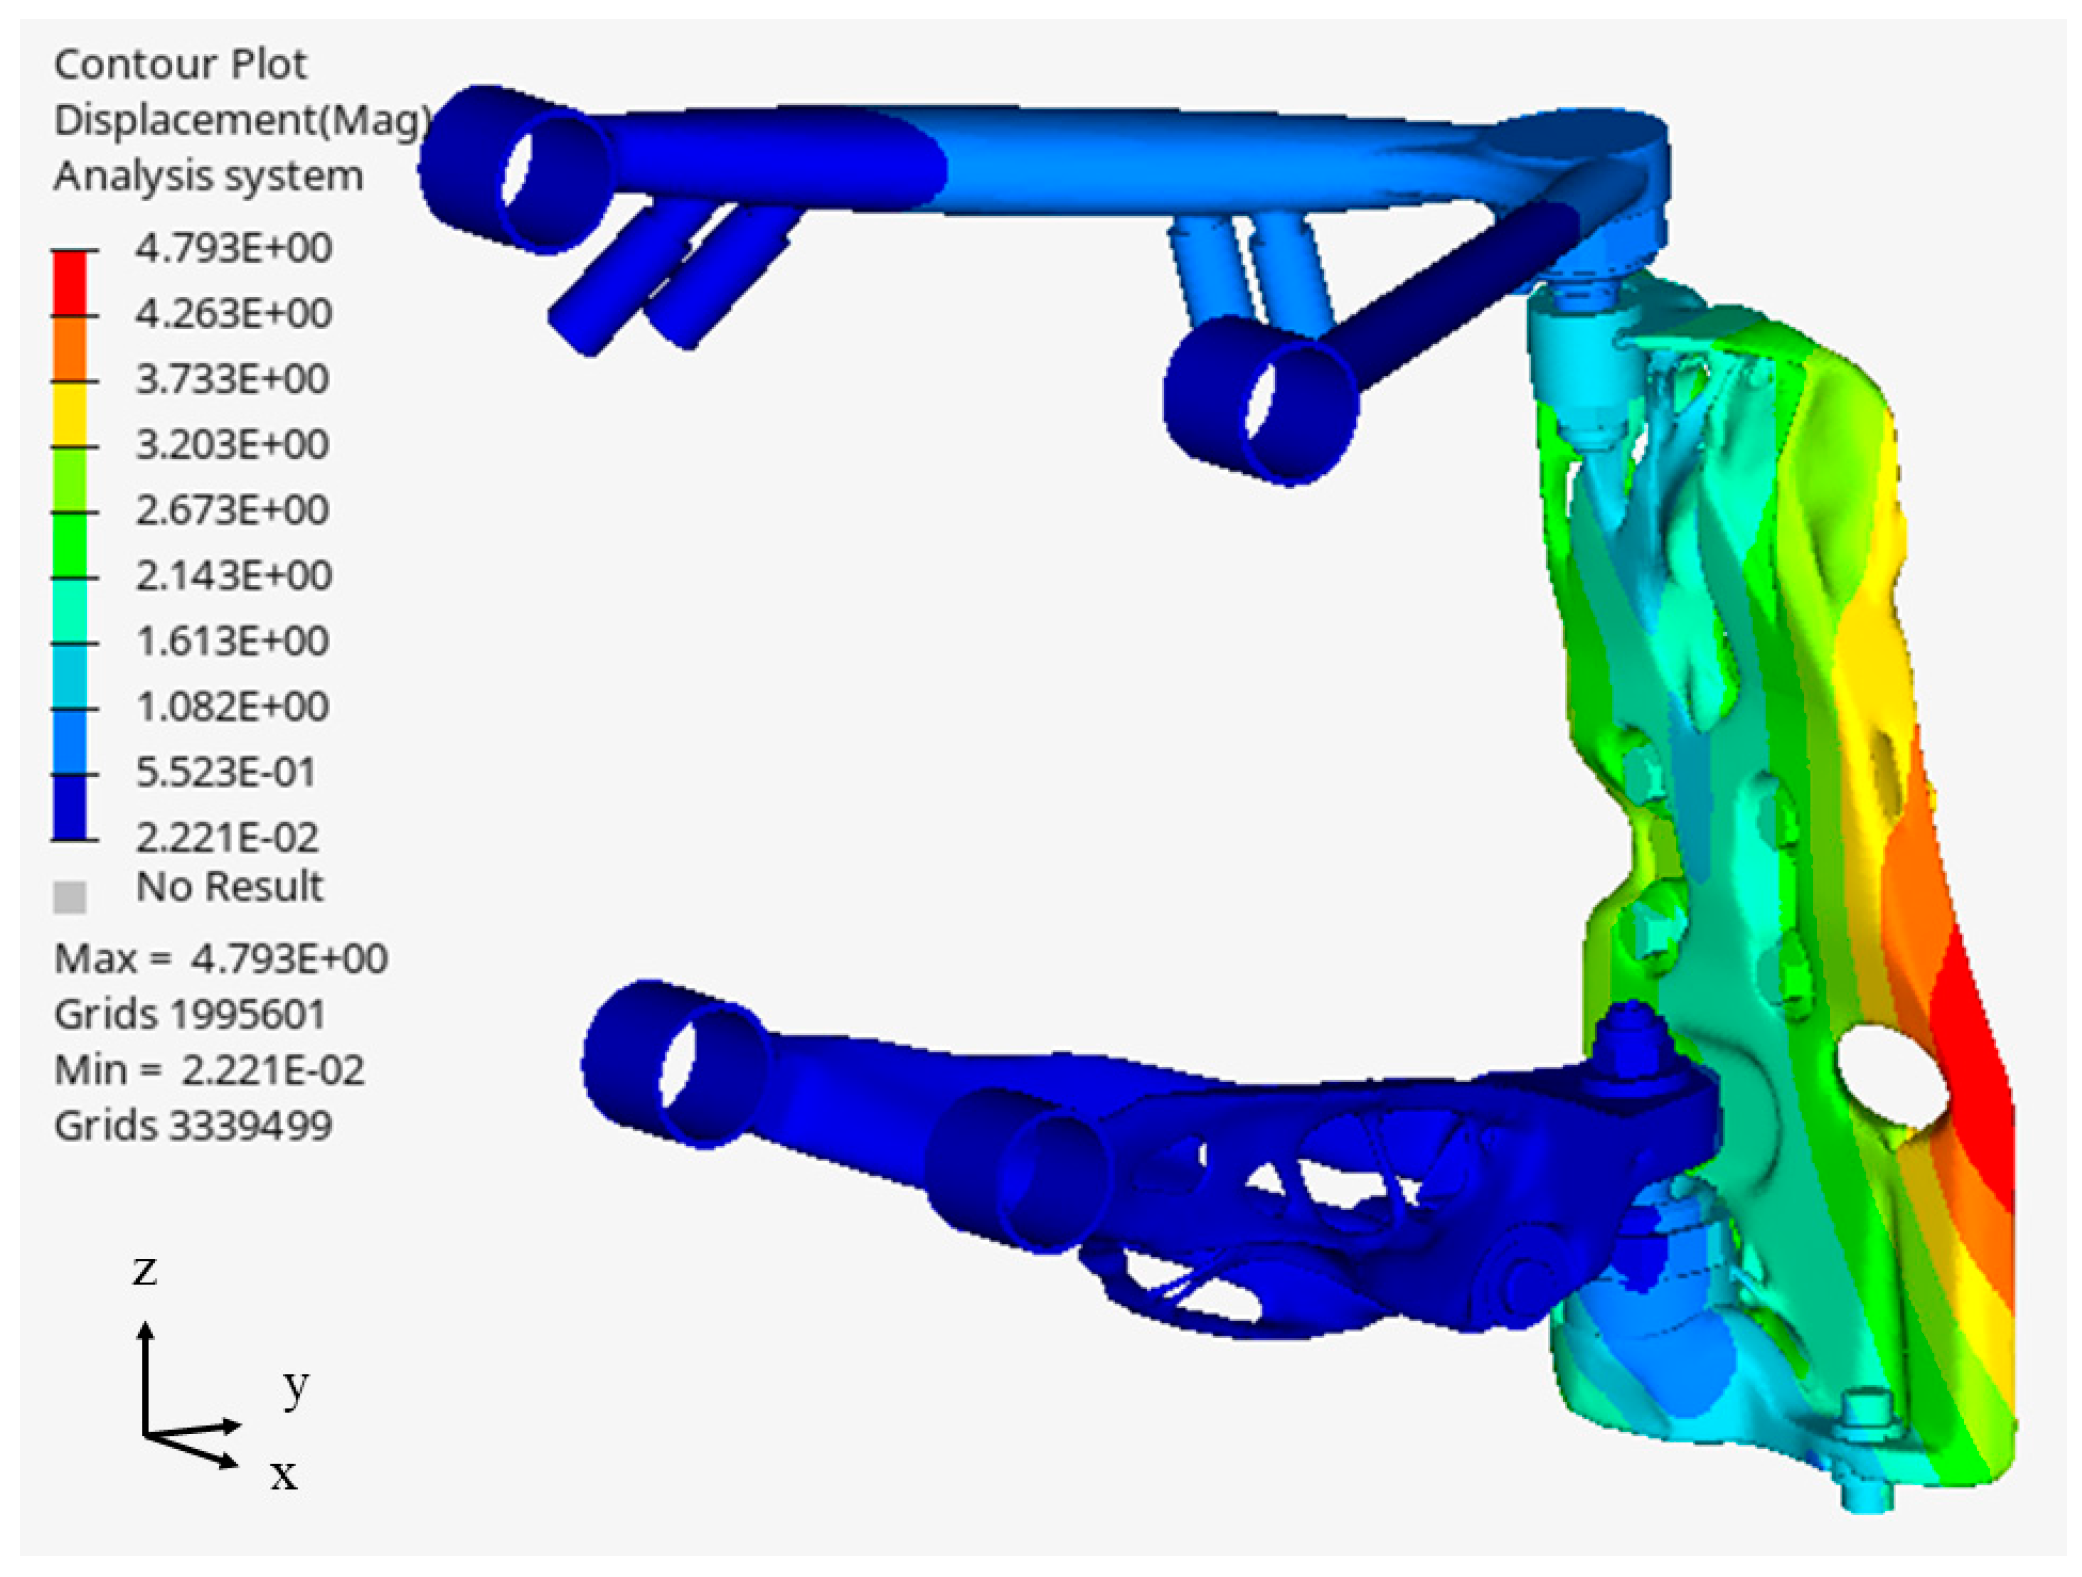Click the Grids 3339499 label

point(192,1126)
